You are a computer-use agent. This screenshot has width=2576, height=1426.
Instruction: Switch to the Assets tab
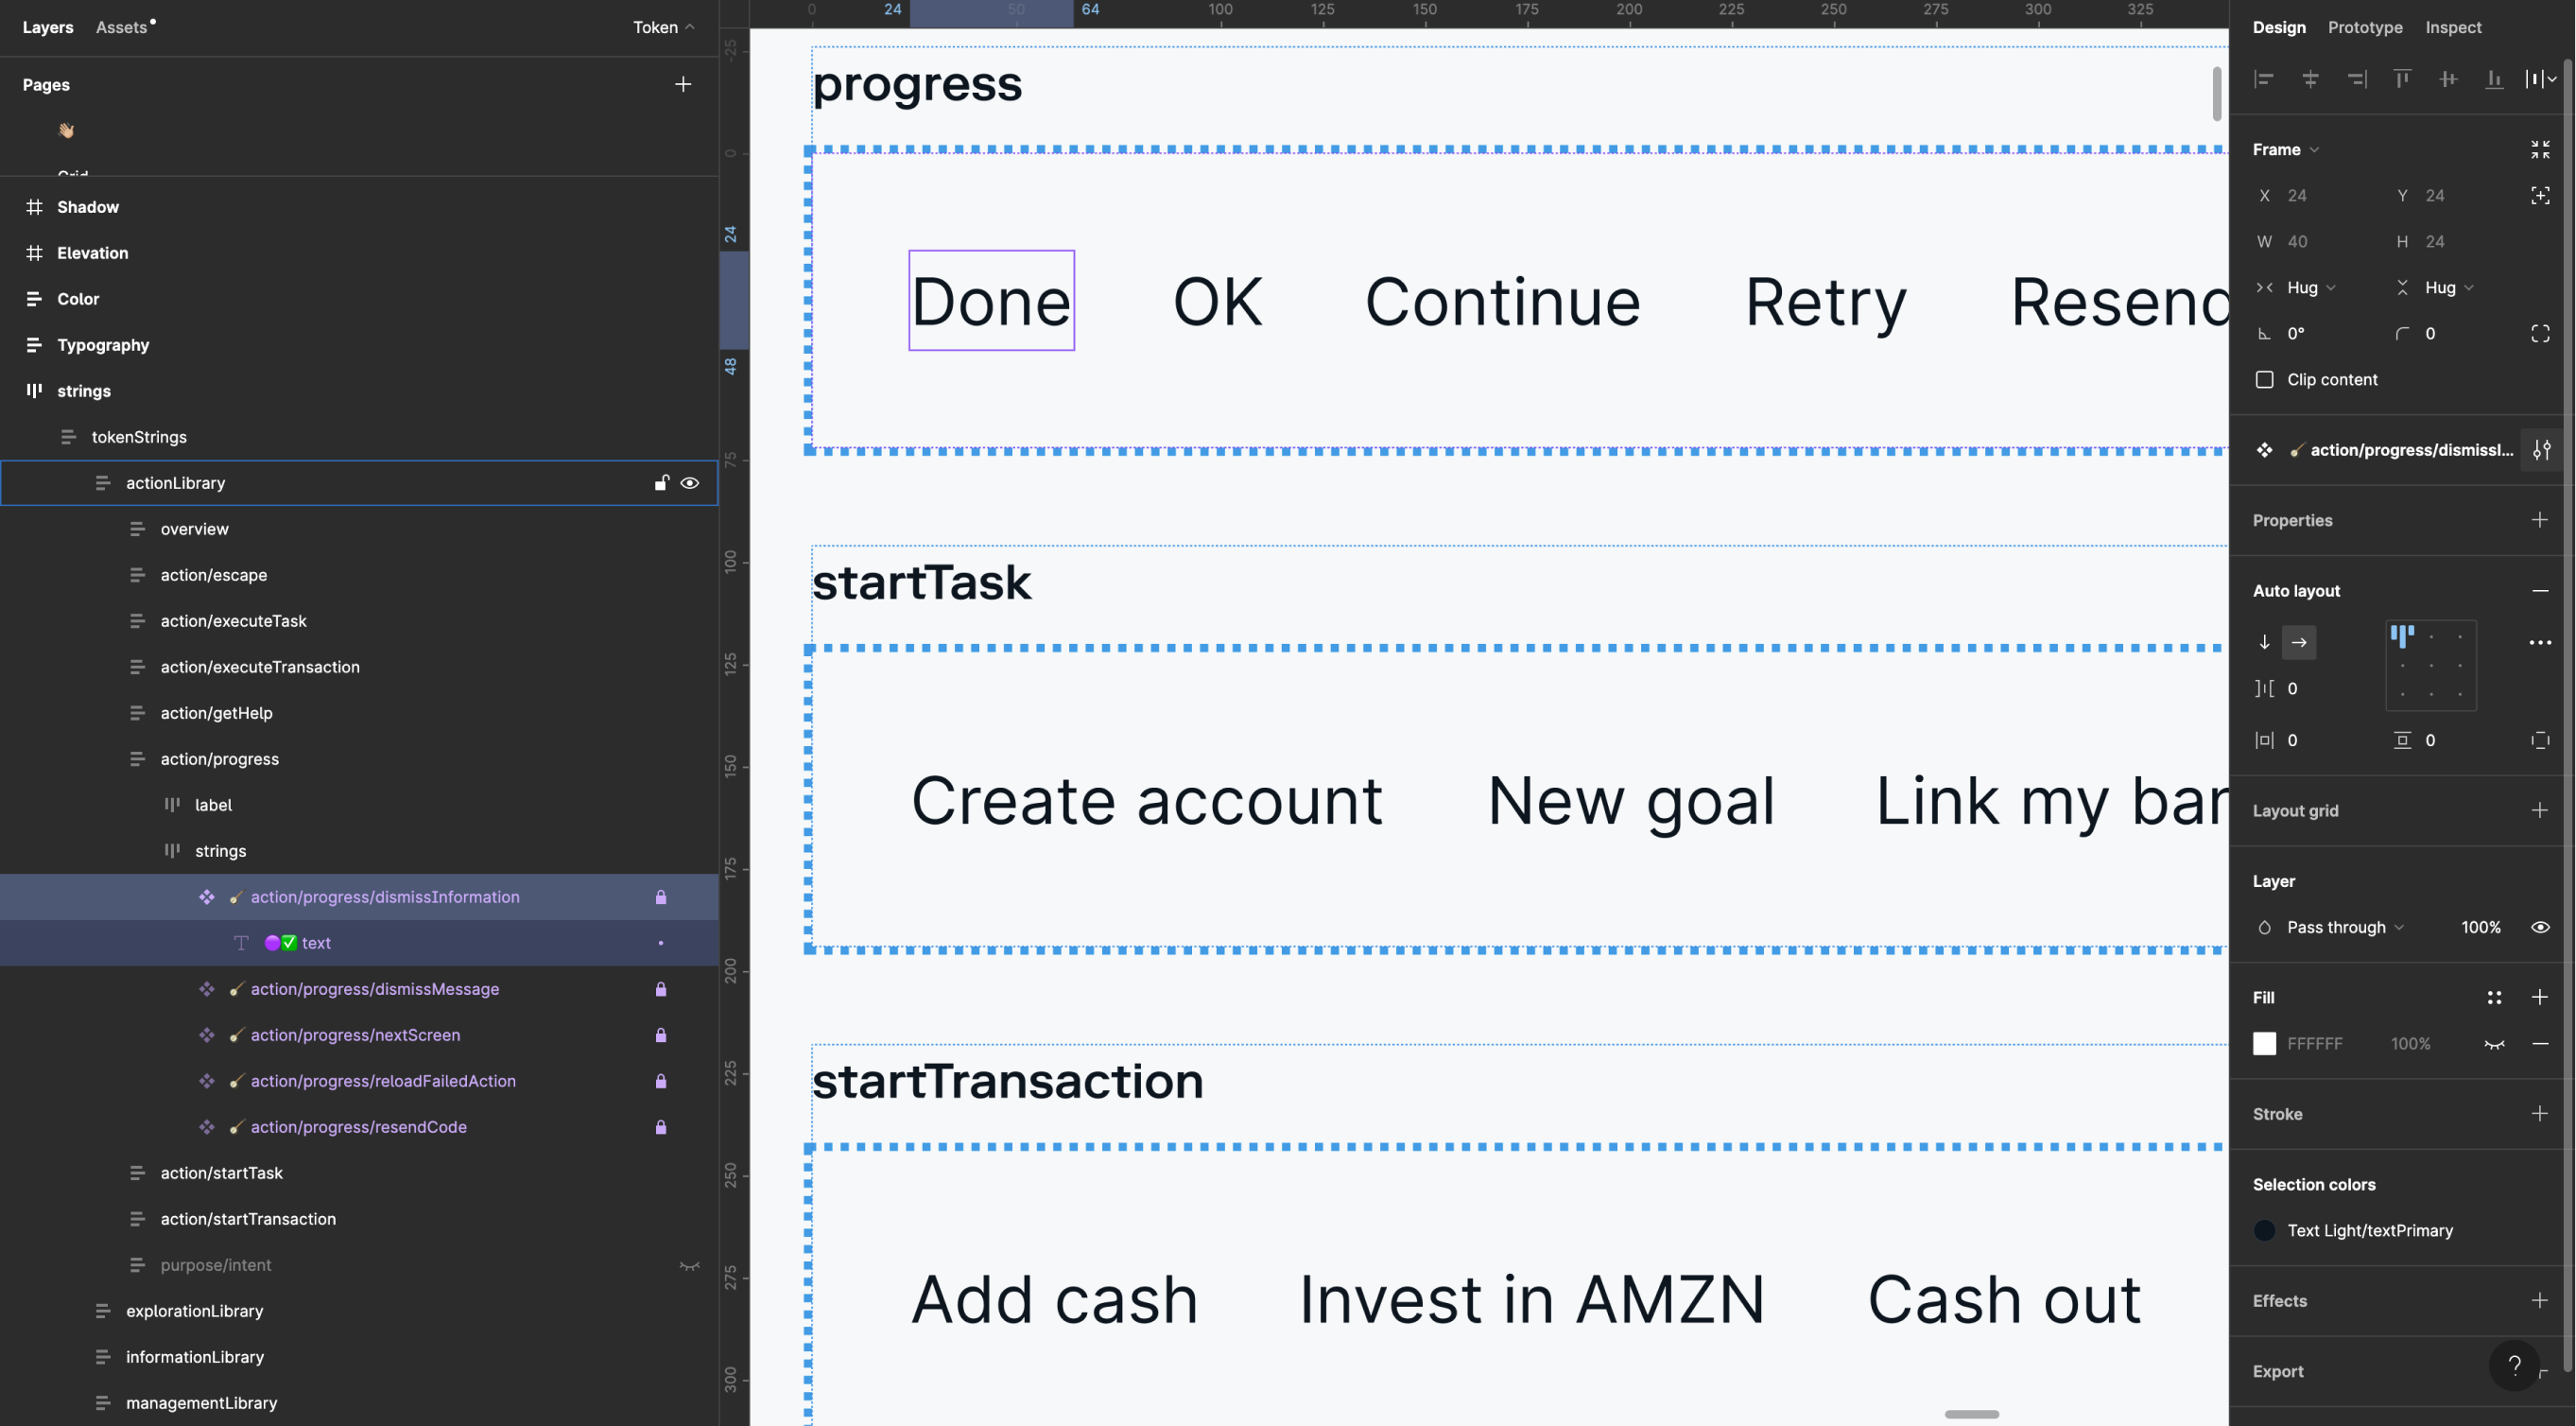click(122, 27)
